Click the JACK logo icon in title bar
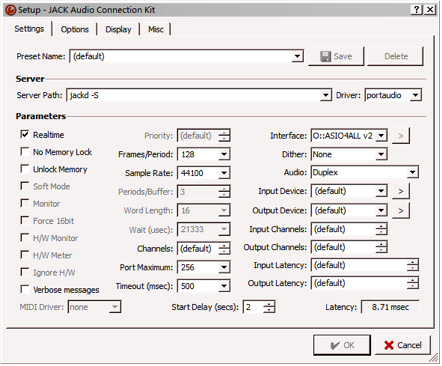 coord(10,10)
